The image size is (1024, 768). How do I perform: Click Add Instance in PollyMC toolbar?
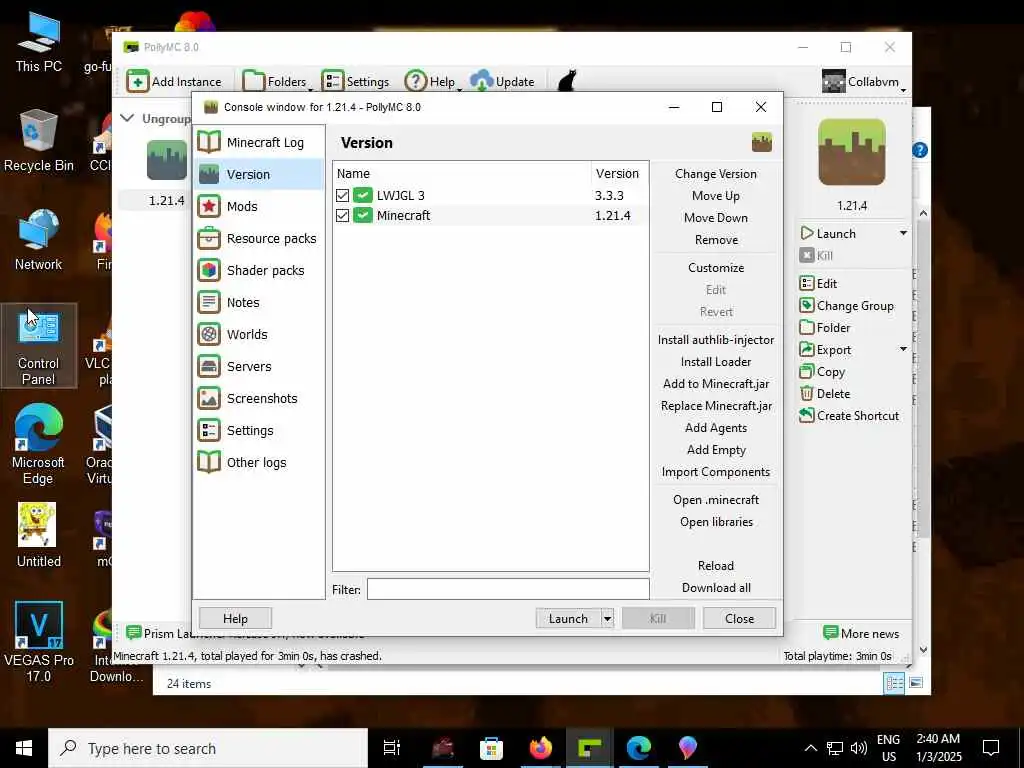(174, 82)
